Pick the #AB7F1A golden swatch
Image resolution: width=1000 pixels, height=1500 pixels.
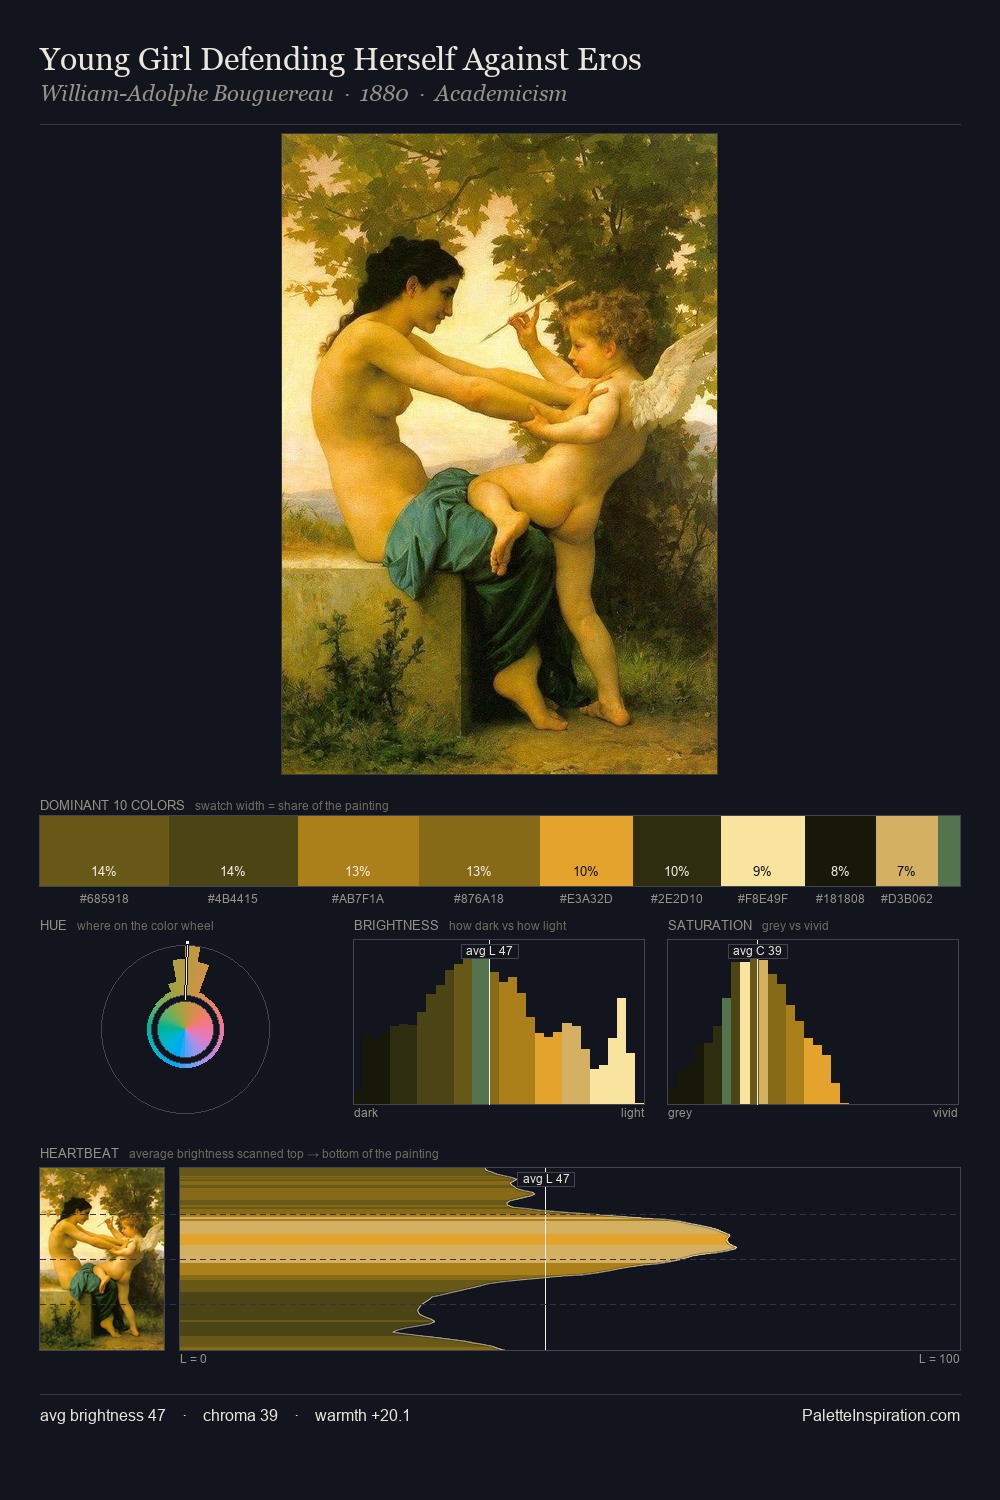(358, 851)
